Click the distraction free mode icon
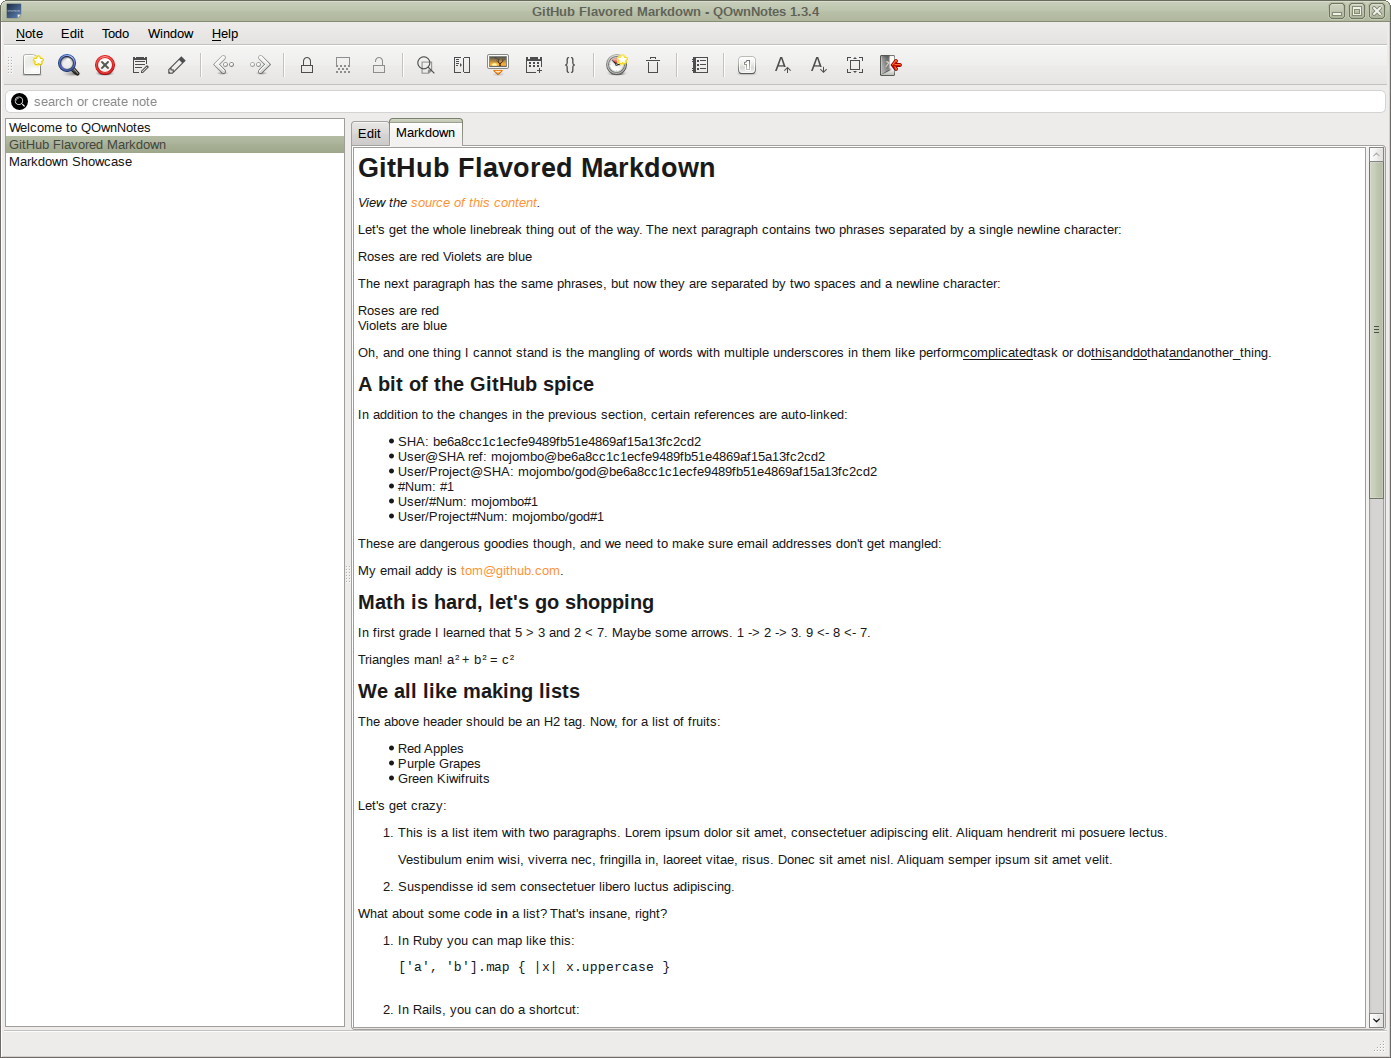The height and width of the screenshot is (1058, 1391). (855, 65)
